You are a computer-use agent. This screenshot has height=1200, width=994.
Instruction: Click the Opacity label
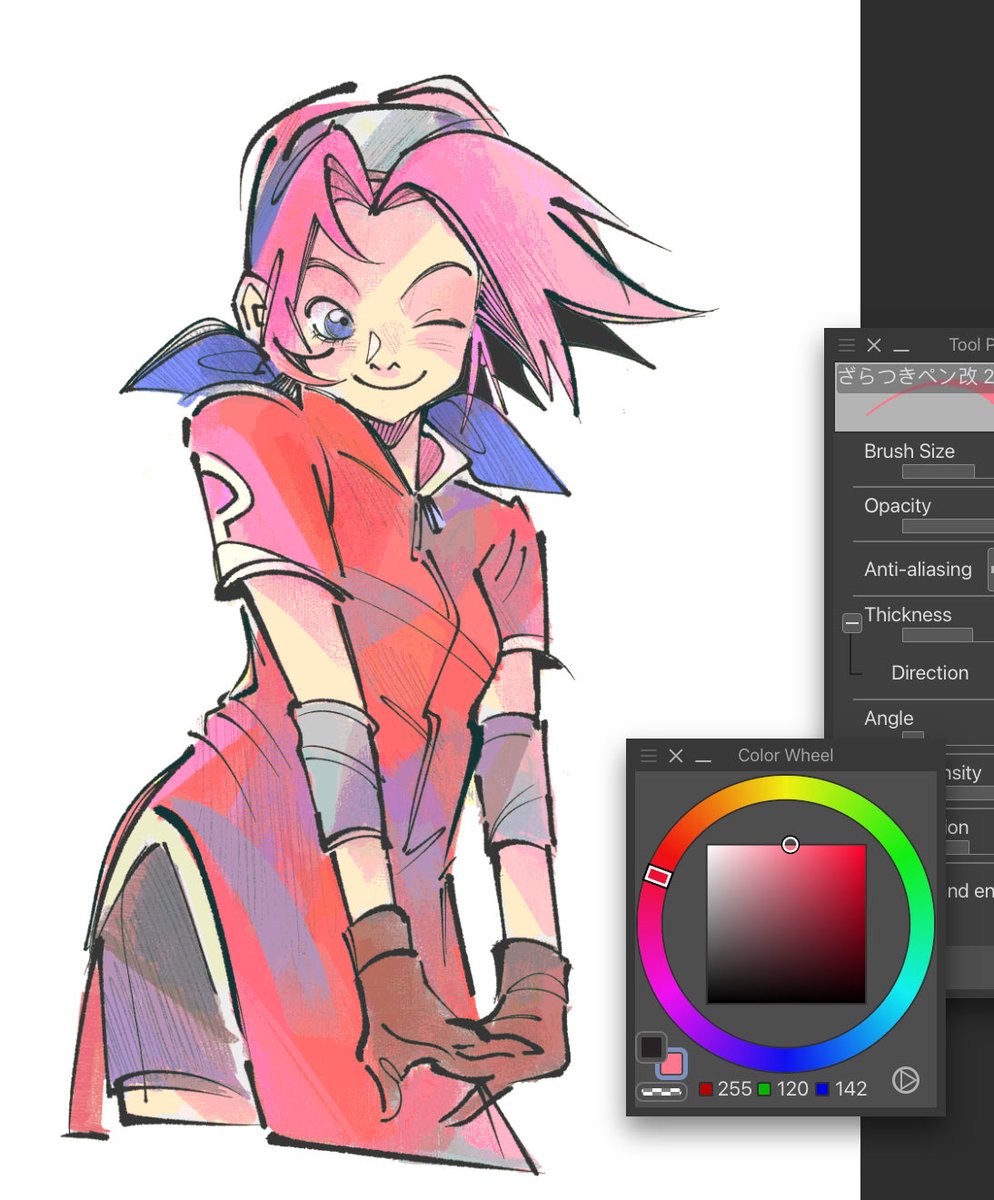click(897, 506)
